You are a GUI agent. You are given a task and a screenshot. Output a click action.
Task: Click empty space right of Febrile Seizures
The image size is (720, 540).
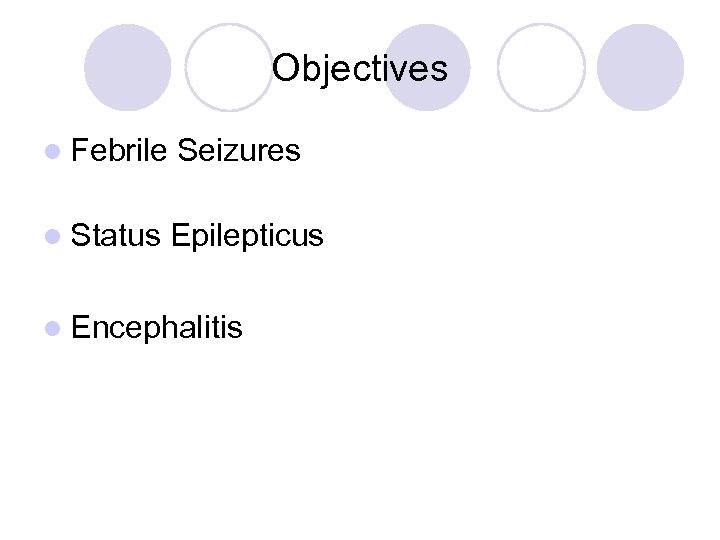500,151
